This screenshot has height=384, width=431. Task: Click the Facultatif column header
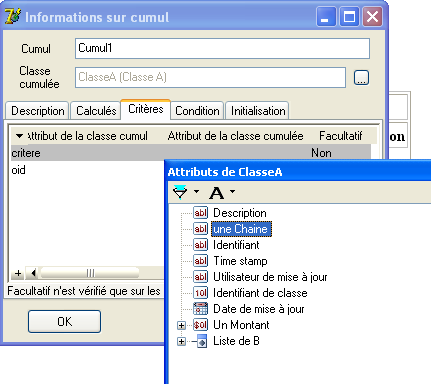pyautogui.click(x=340, y=136)
